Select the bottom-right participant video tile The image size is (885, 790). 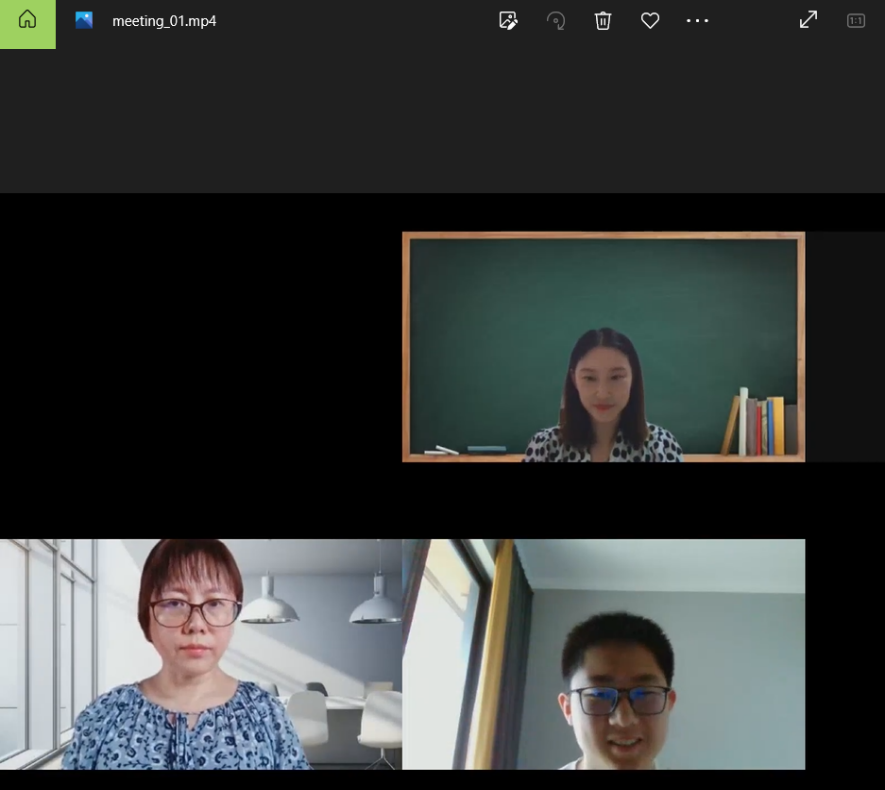pos(603,654)
